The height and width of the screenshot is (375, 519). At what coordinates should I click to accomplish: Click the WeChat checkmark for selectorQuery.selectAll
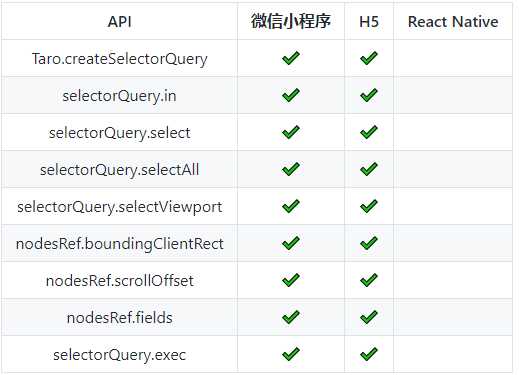click(x=291, y=169)
